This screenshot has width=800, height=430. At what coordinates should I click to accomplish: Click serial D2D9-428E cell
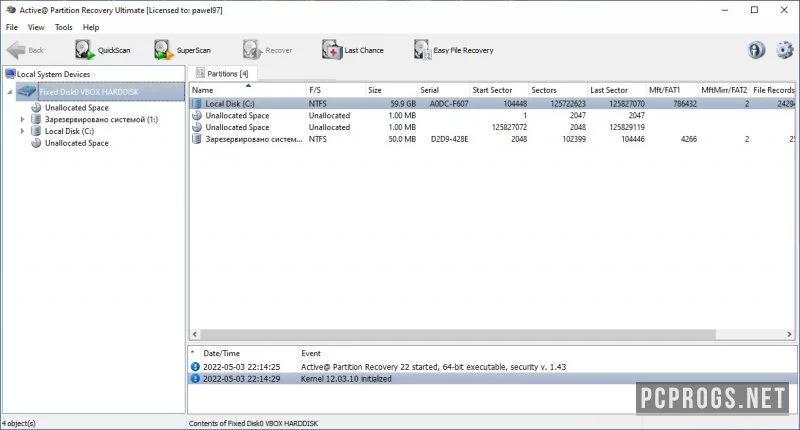449,139
